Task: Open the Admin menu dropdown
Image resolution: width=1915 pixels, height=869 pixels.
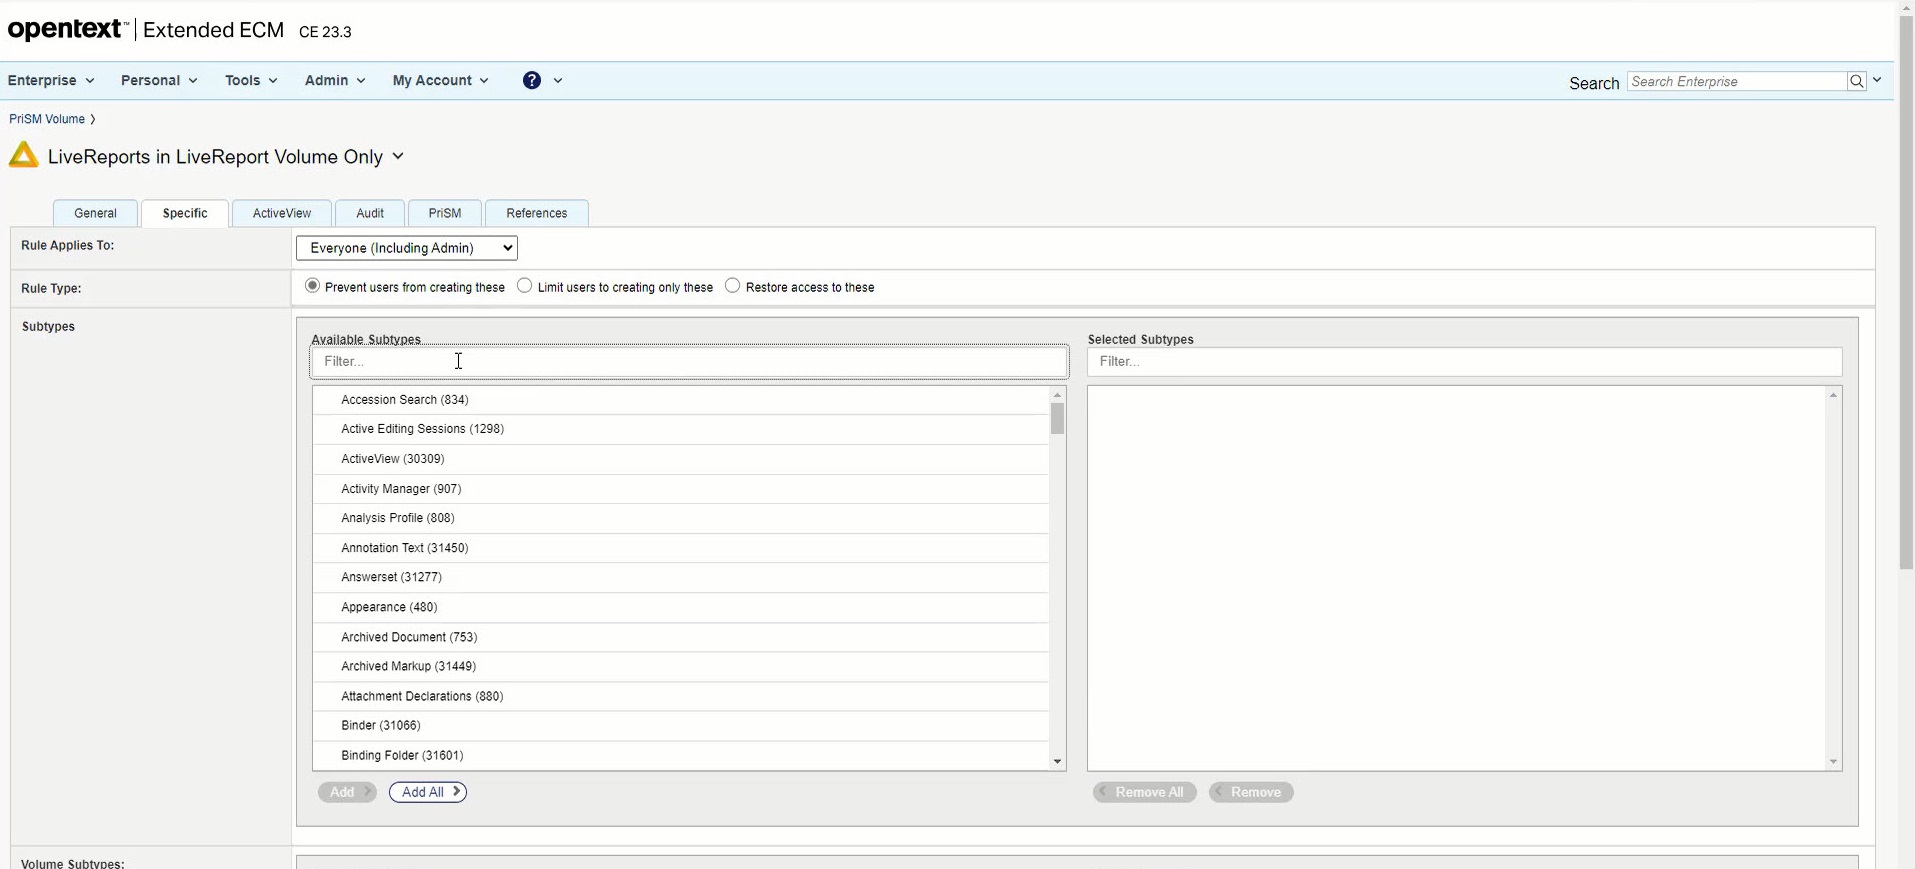Action: (335, 80)
